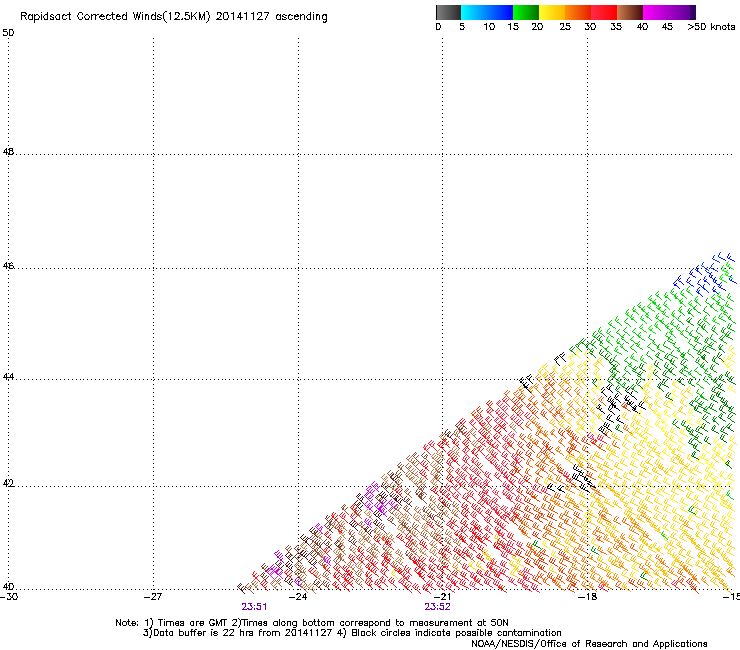This screenshot has width=740, height=650.
Task: Click the longitude label '-30' on bottom axis
Action: [x=9, y=596]
